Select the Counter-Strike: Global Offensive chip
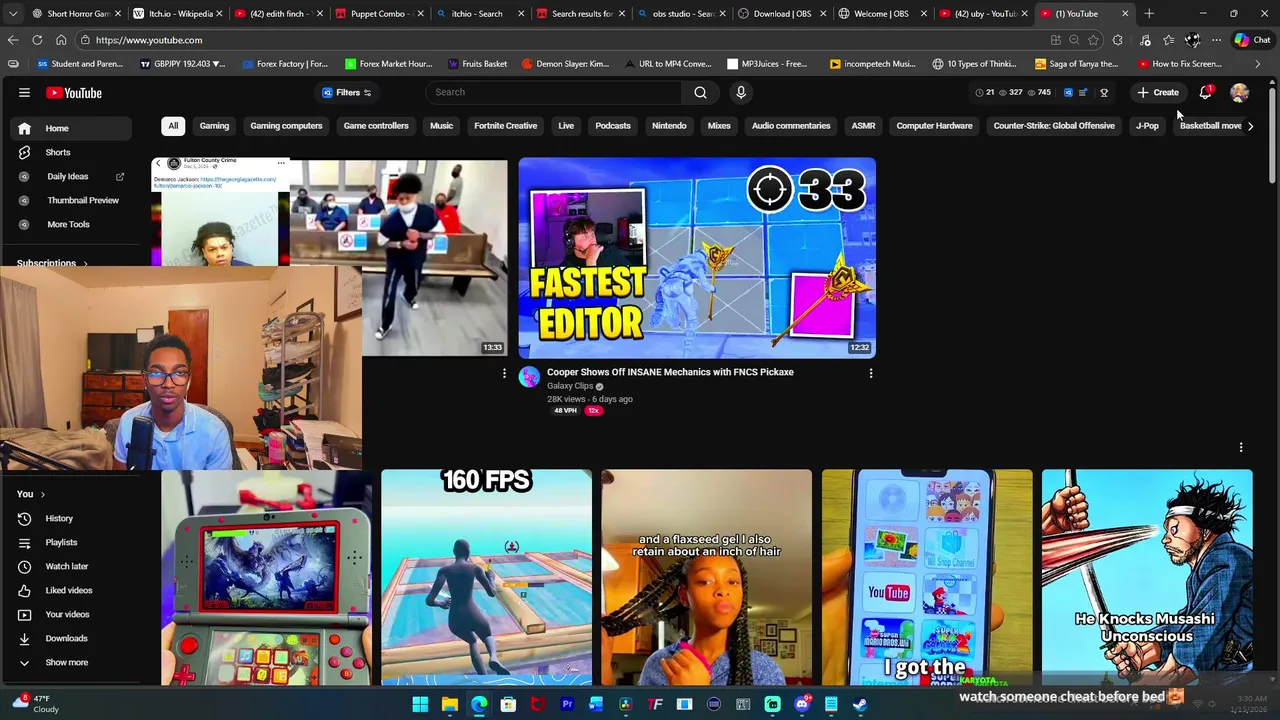The height and width of the screenshot is (720, 1280). click(x=1054, y=126)
